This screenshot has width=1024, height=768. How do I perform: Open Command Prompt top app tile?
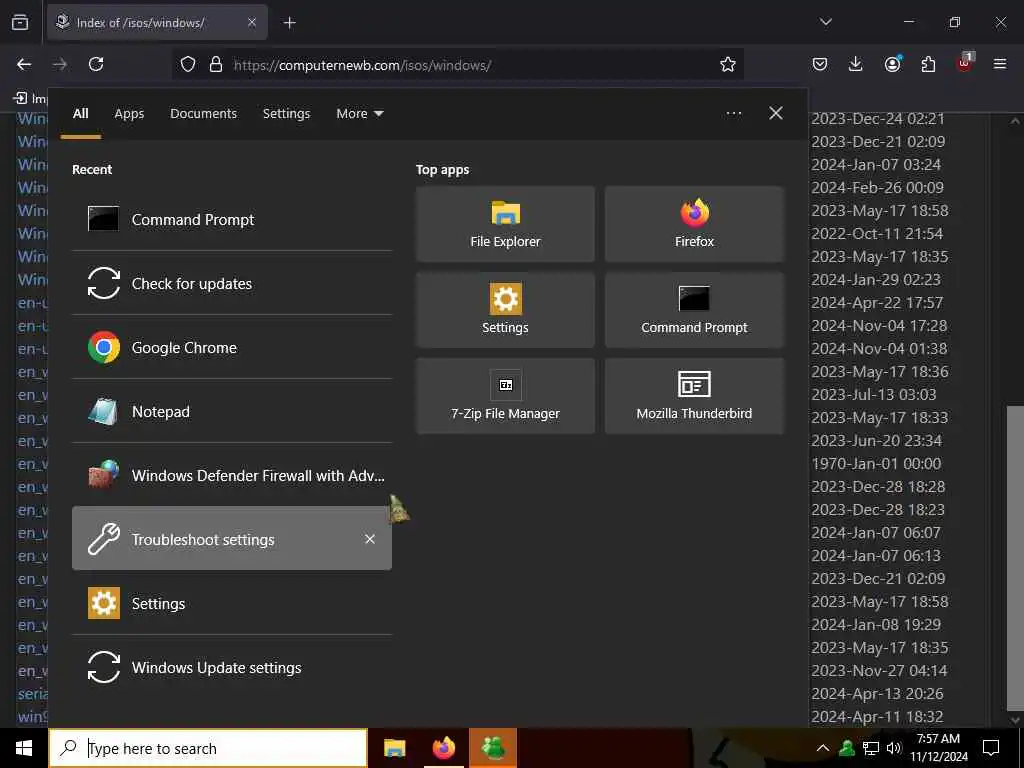pos(694,310)
